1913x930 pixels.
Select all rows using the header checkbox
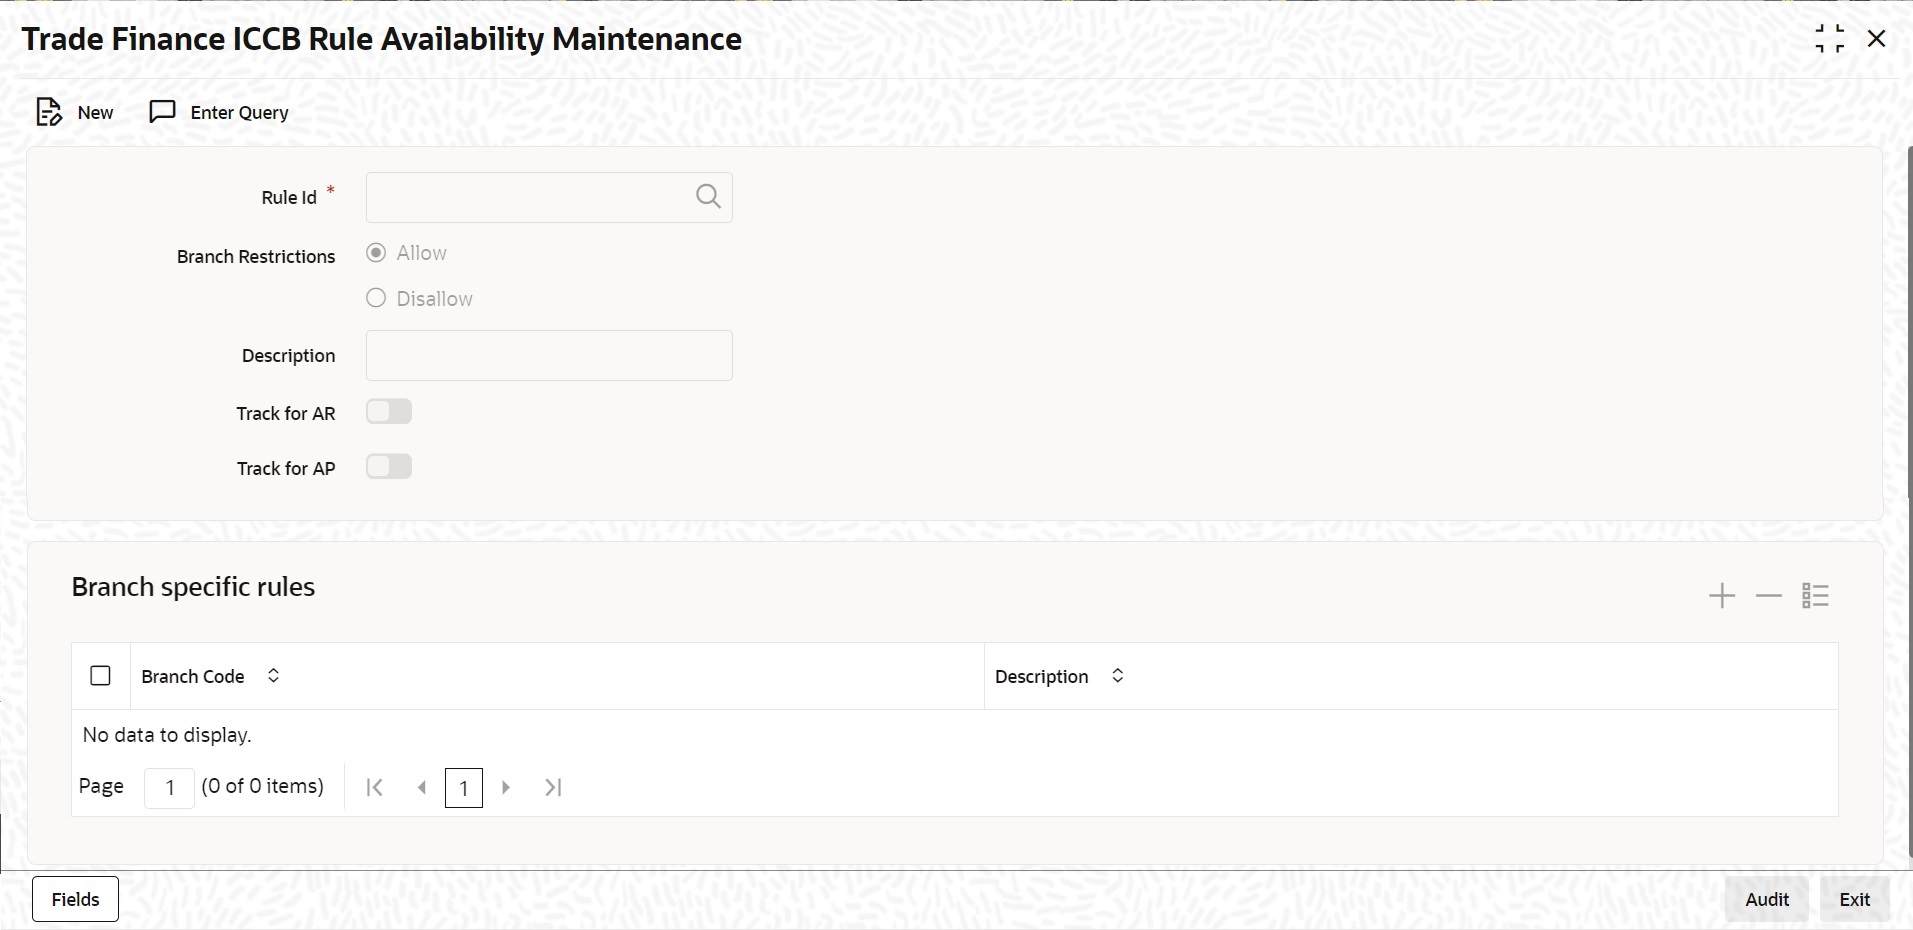click(x=100, y=675)
